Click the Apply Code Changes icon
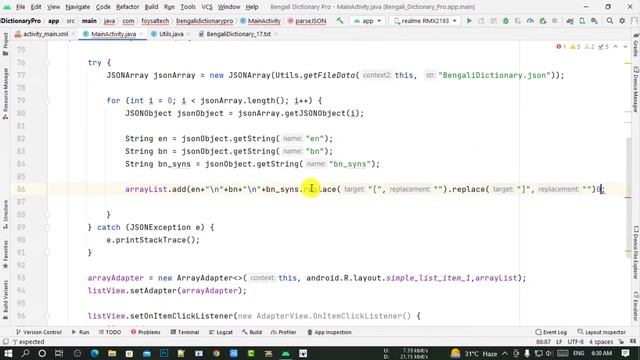 point(493,20)
